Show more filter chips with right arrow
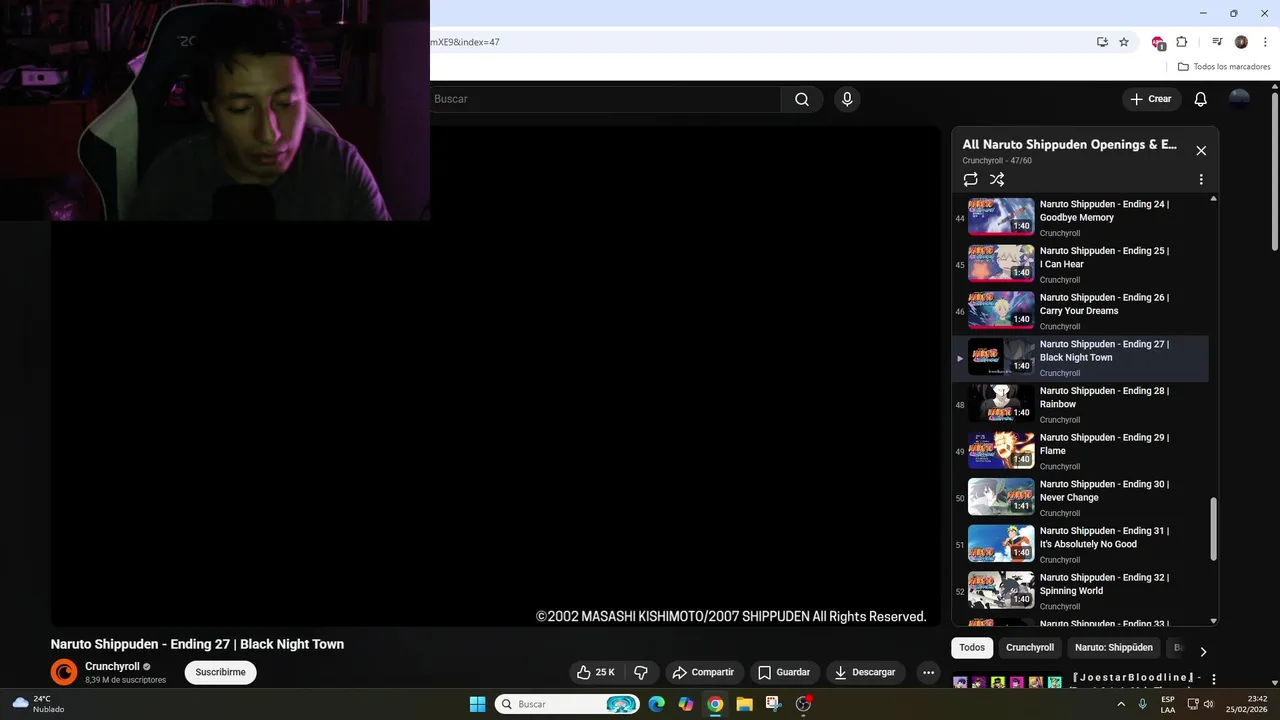 (x=1203, y=651)
